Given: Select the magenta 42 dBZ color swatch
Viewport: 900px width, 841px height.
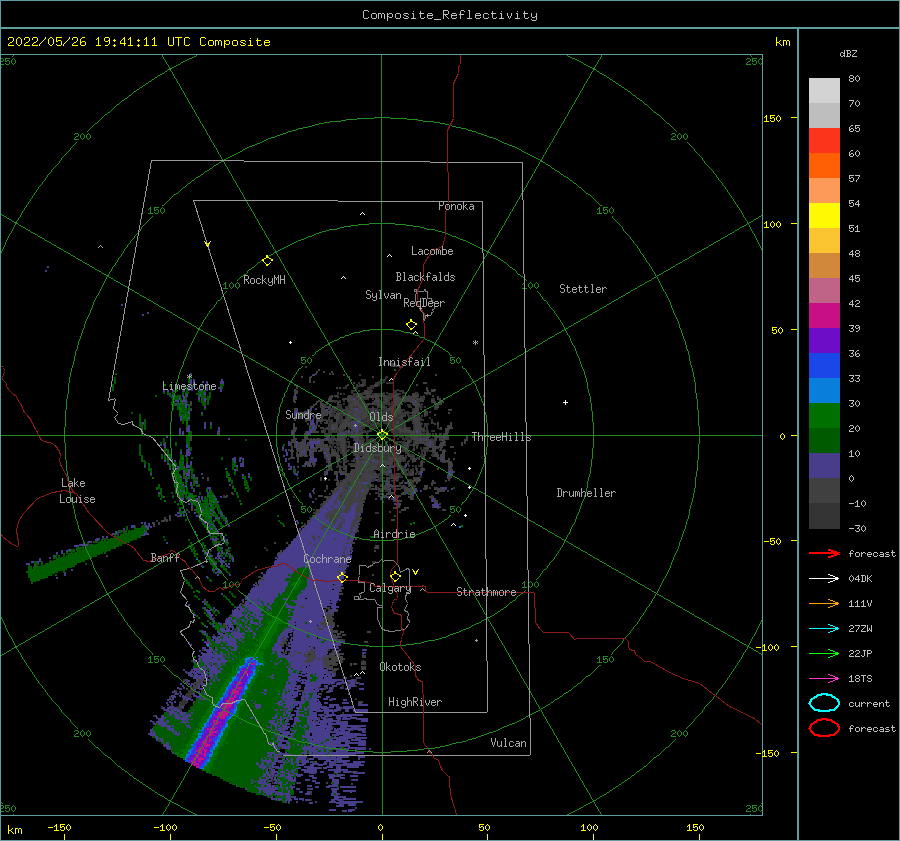Looking at the screenshot, I should point(824,316).
